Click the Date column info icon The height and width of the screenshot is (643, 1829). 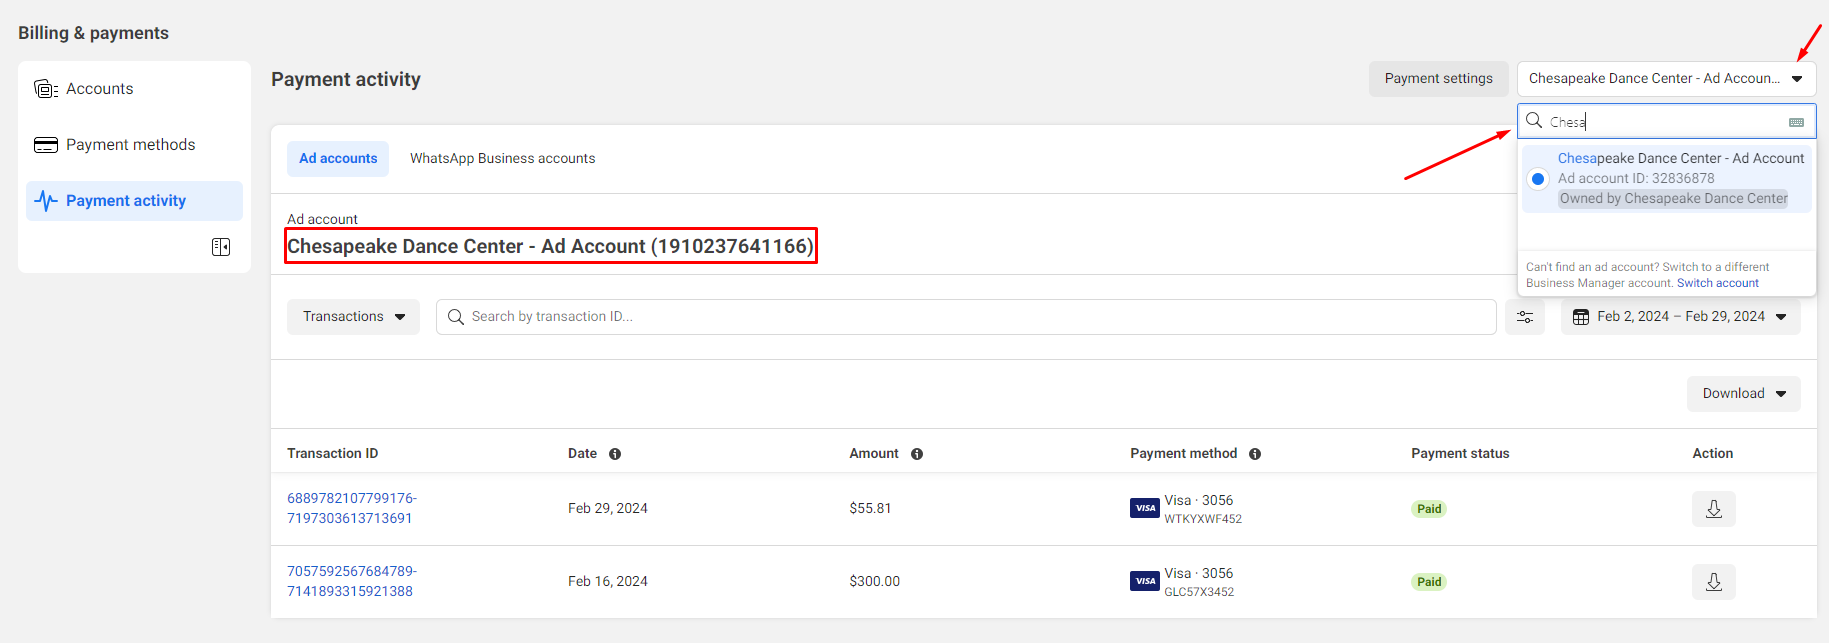tap(615, 454)
